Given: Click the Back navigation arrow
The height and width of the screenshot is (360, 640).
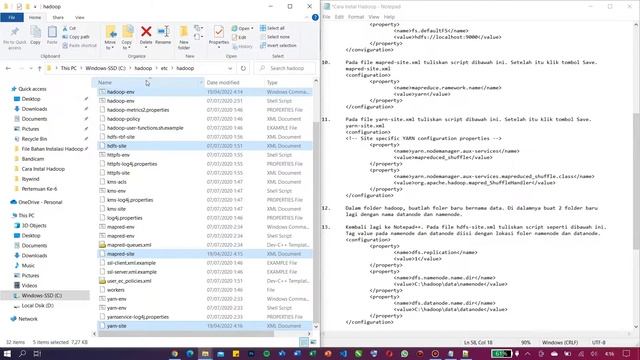Looking at the screenshot, I should pyautogui.click(x=8, y=68).
